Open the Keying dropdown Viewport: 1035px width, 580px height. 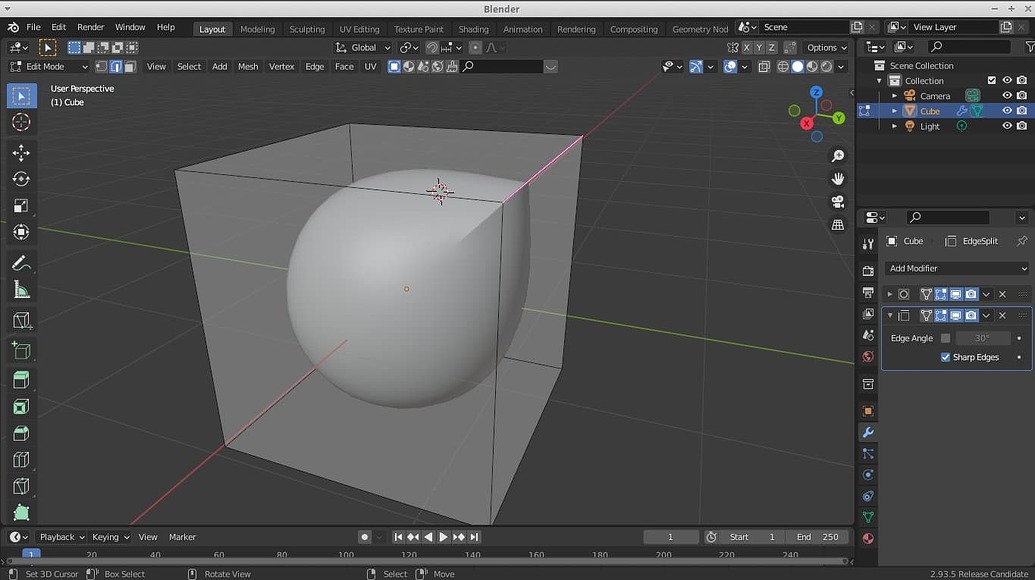click(x=110, y=537)
